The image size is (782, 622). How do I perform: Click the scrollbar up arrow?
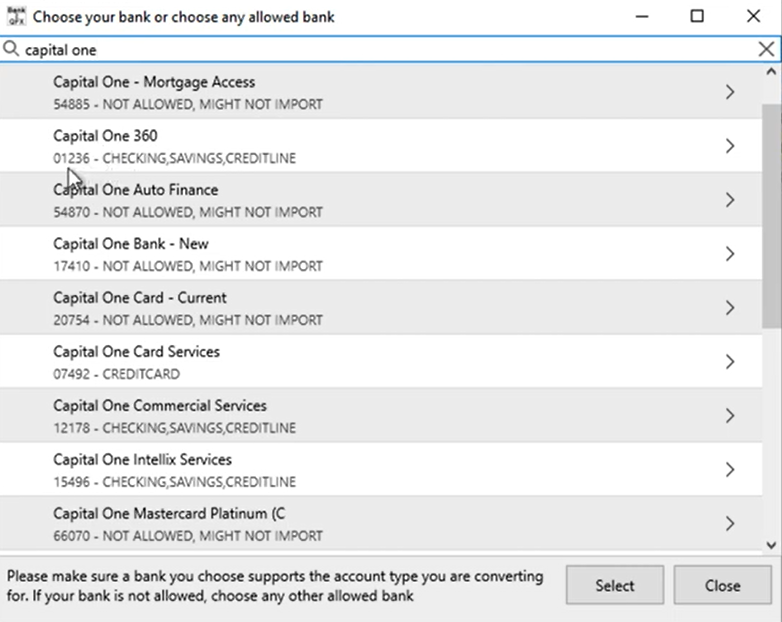pos(771,72)
